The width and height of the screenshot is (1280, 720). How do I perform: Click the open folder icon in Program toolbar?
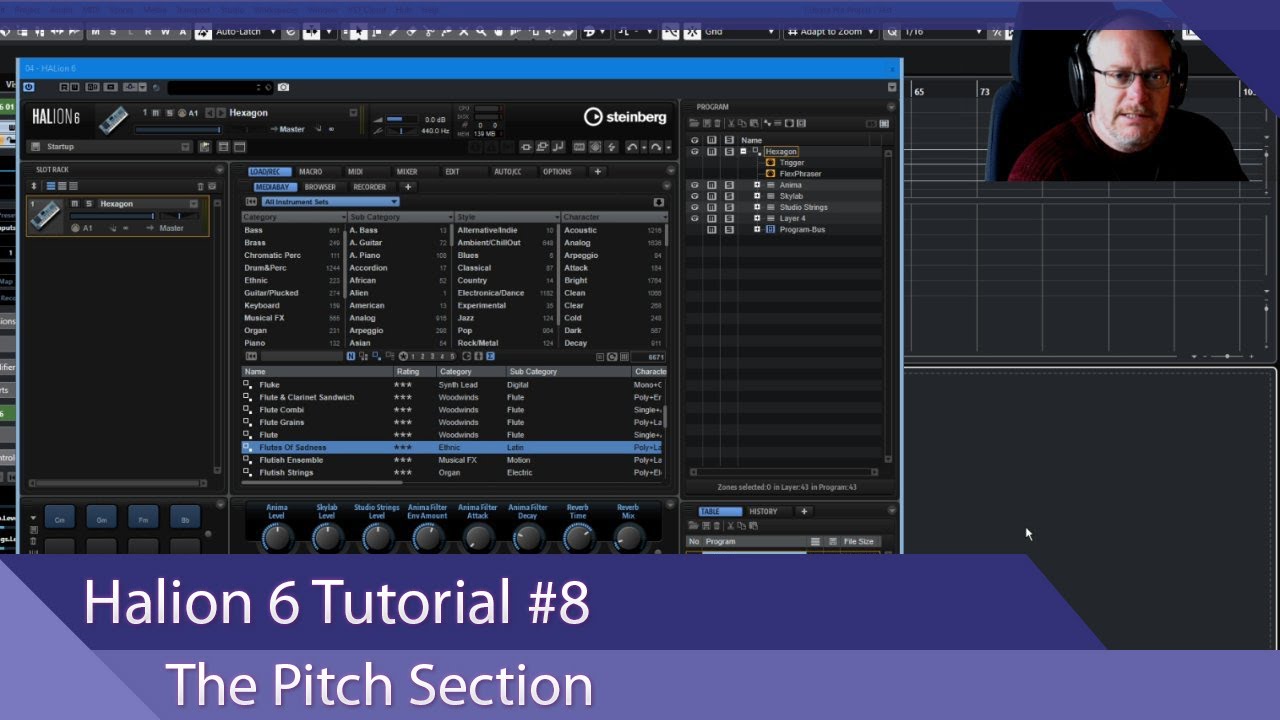click(694, 123)
